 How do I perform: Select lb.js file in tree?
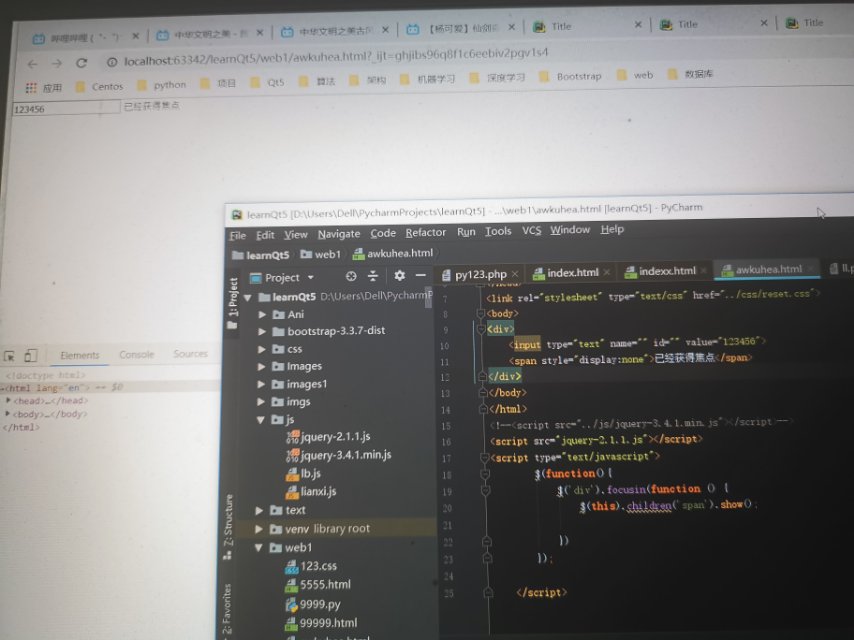(x=303, y=473)
